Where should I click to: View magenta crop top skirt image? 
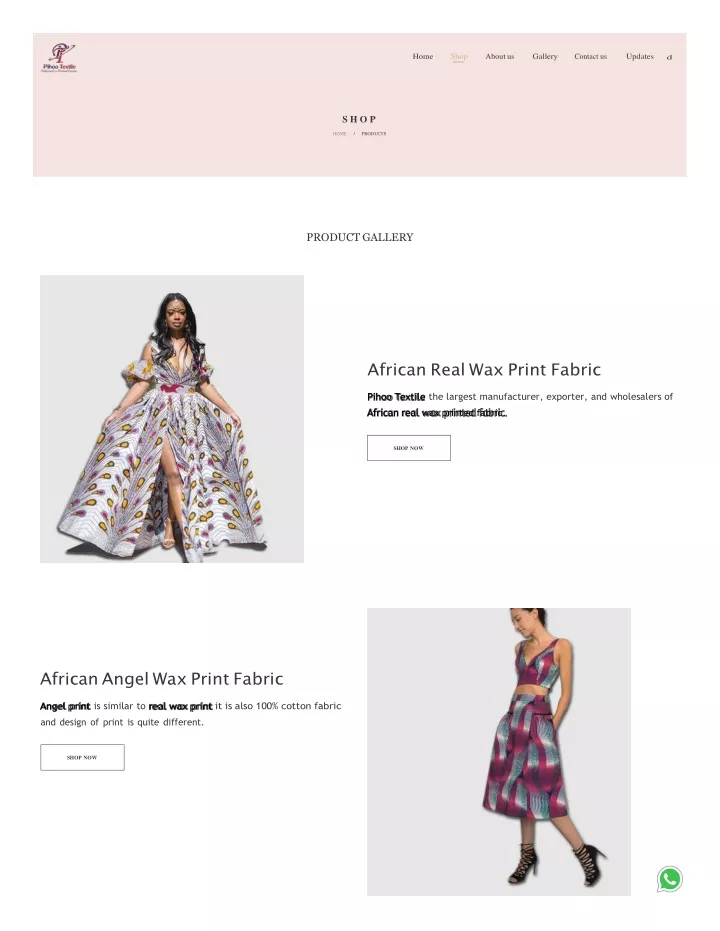point(499,752)
